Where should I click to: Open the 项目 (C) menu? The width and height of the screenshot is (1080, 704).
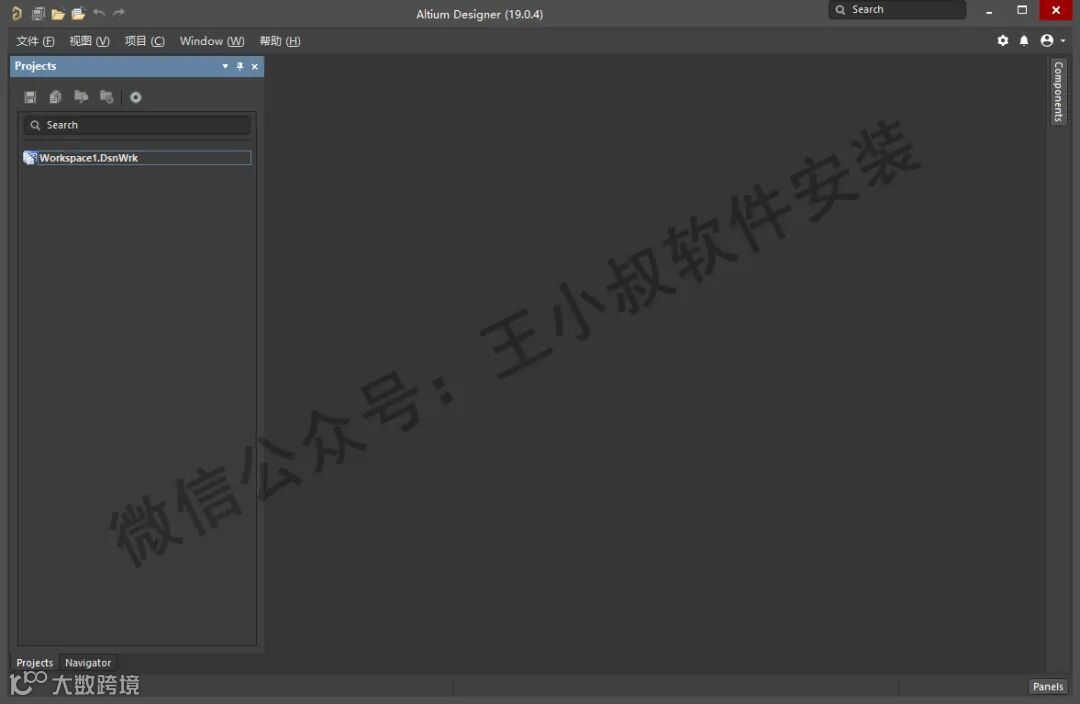point(145,41)
